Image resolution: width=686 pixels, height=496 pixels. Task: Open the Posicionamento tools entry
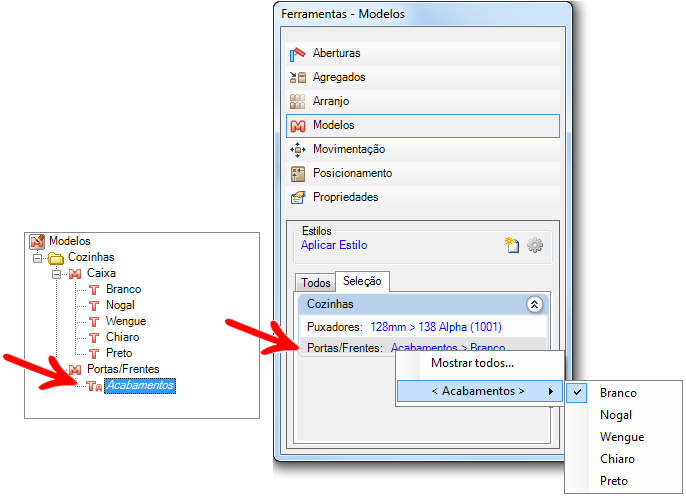tap(423, 174)
